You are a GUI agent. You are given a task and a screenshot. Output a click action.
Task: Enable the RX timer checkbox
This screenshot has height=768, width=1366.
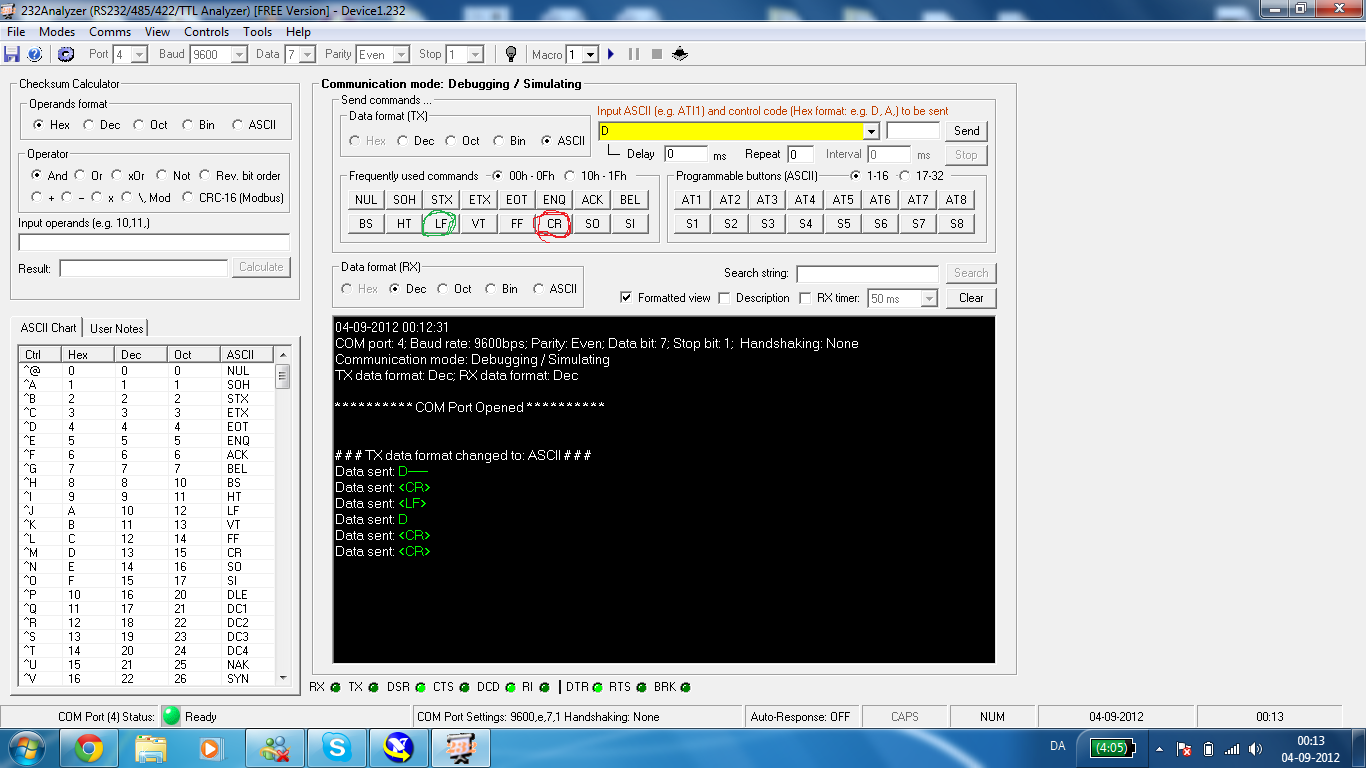[x=805, y=298]
